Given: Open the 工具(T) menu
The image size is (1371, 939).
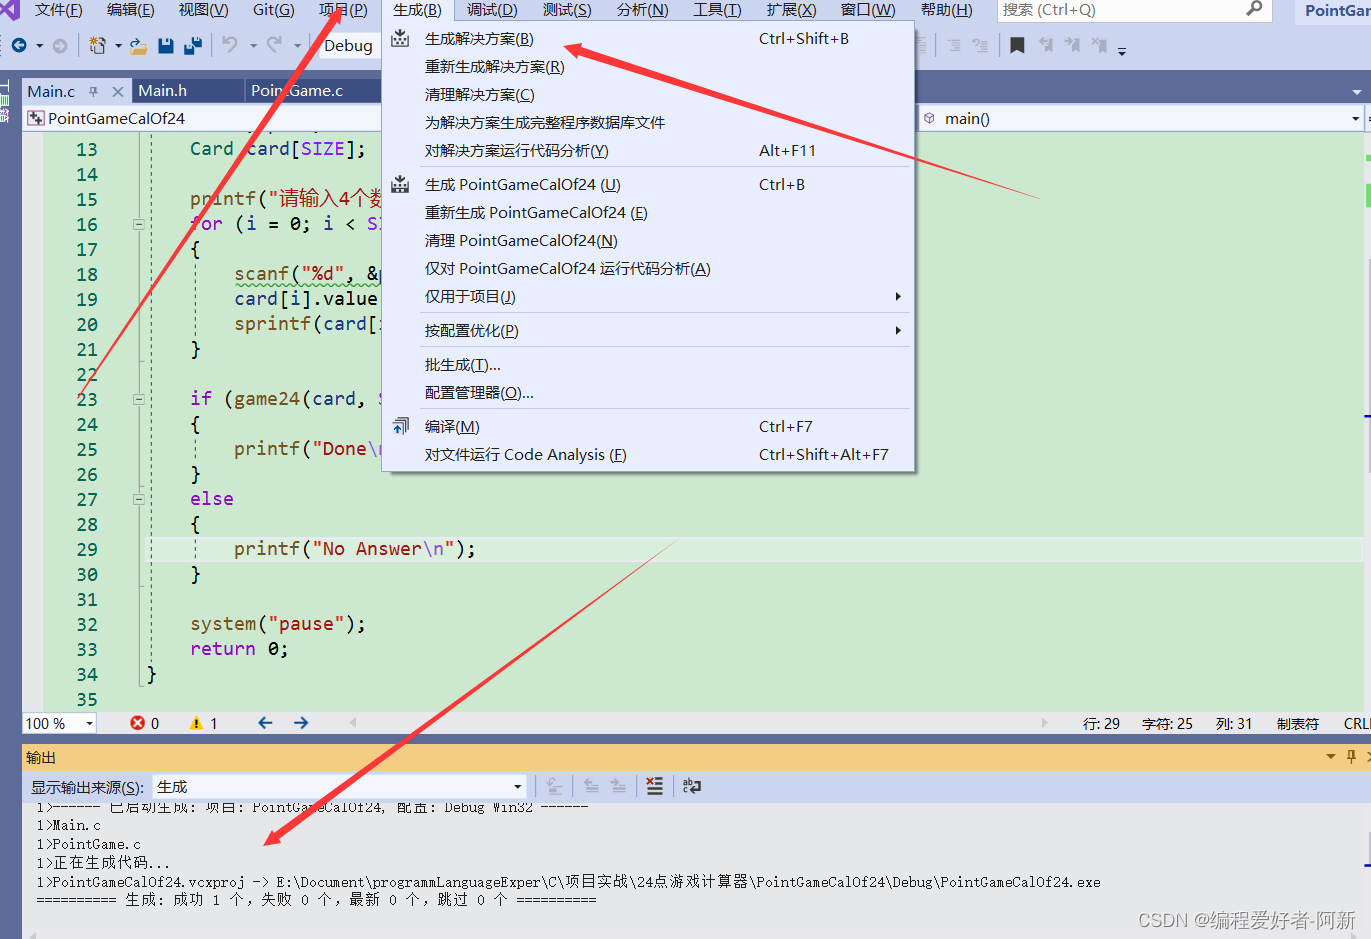Looking at the screenshot, I should 717,10.
